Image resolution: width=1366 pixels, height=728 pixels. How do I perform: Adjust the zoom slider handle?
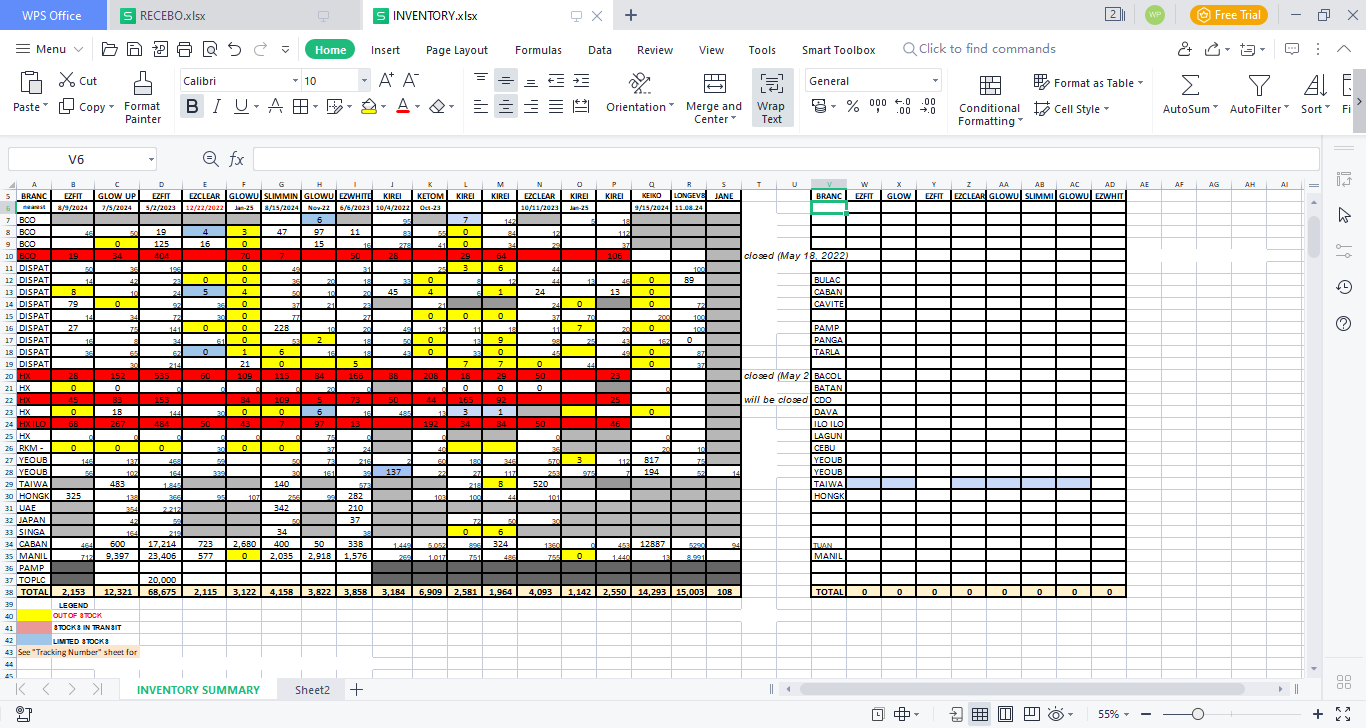[x=1197, y=715]
